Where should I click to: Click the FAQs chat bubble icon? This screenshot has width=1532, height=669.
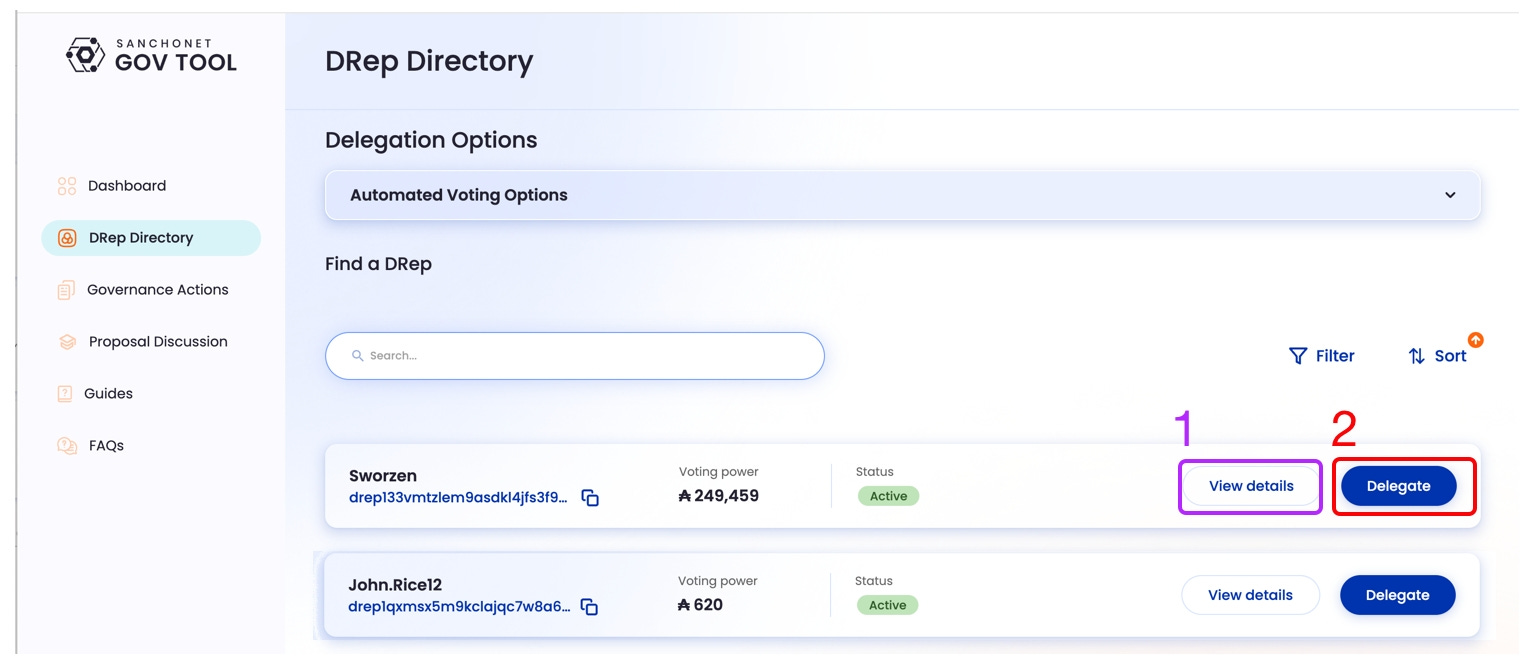67,446
